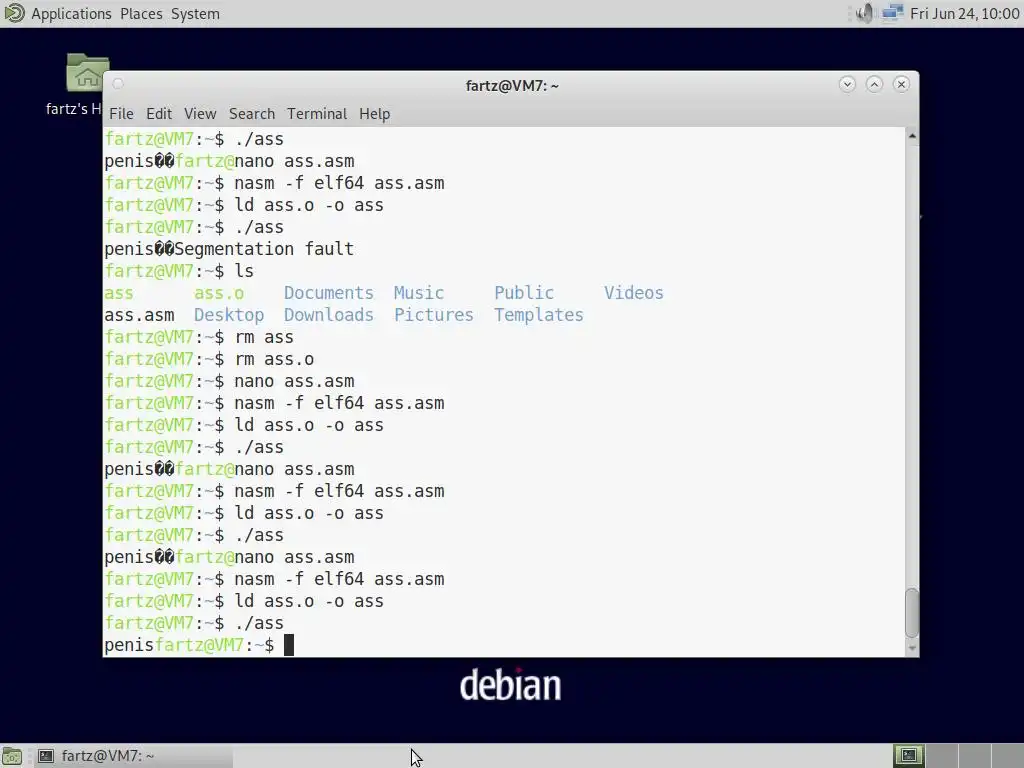Switch to the second workspace in switcher

[x=941, y=756]
